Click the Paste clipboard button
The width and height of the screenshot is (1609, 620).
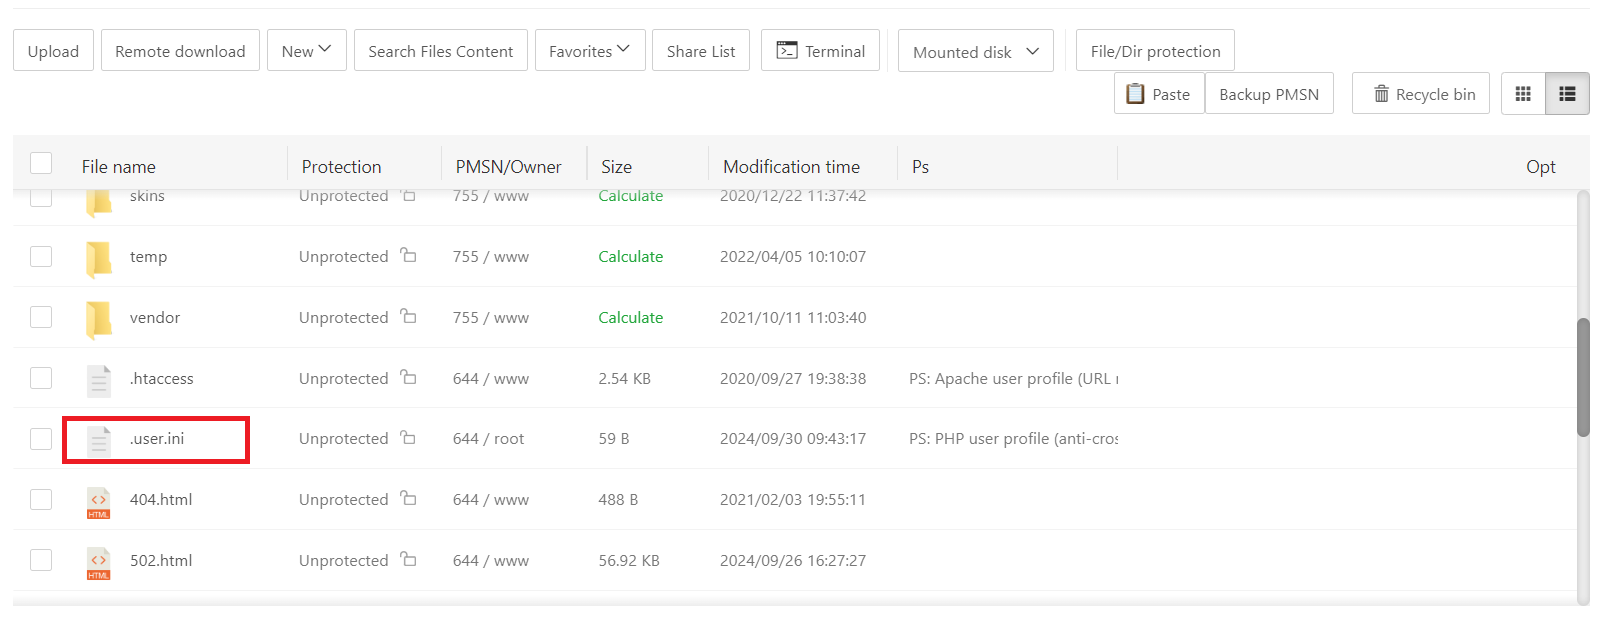(x=1159, y=94)
